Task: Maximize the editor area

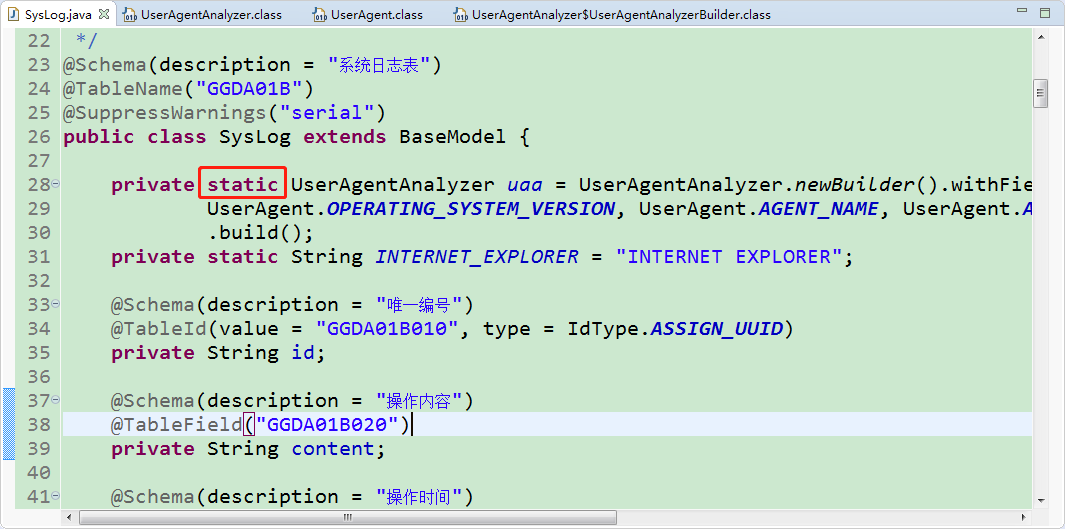Action: 1043,12
